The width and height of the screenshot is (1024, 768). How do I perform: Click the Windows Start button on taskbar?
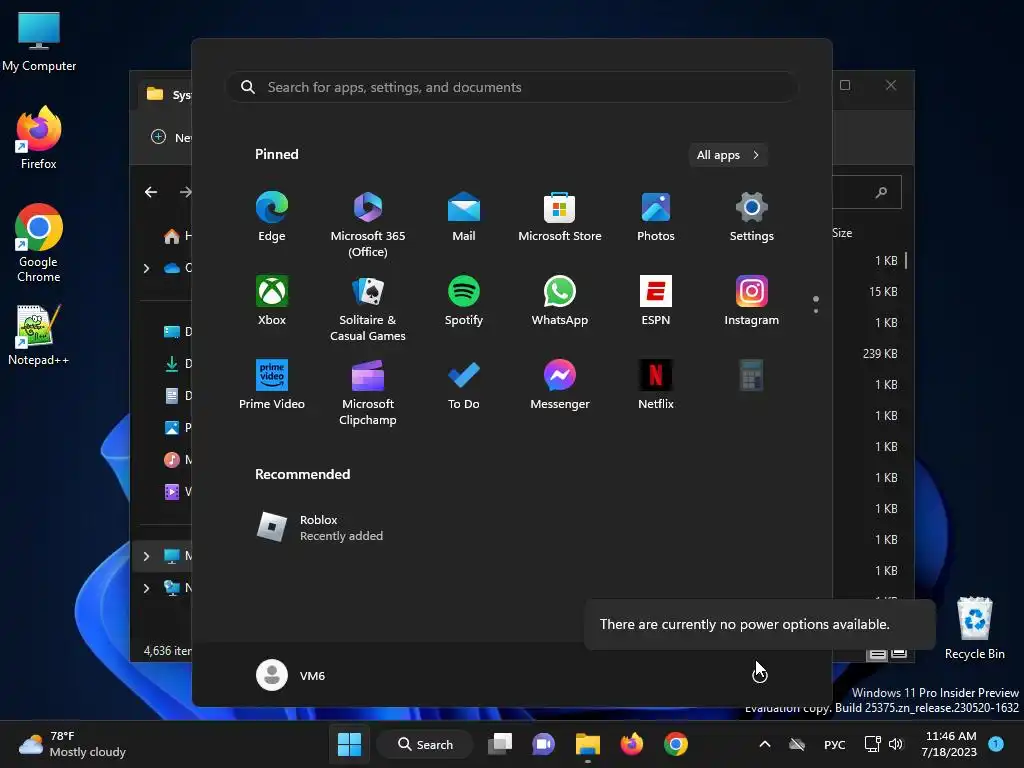pos(349,744)
